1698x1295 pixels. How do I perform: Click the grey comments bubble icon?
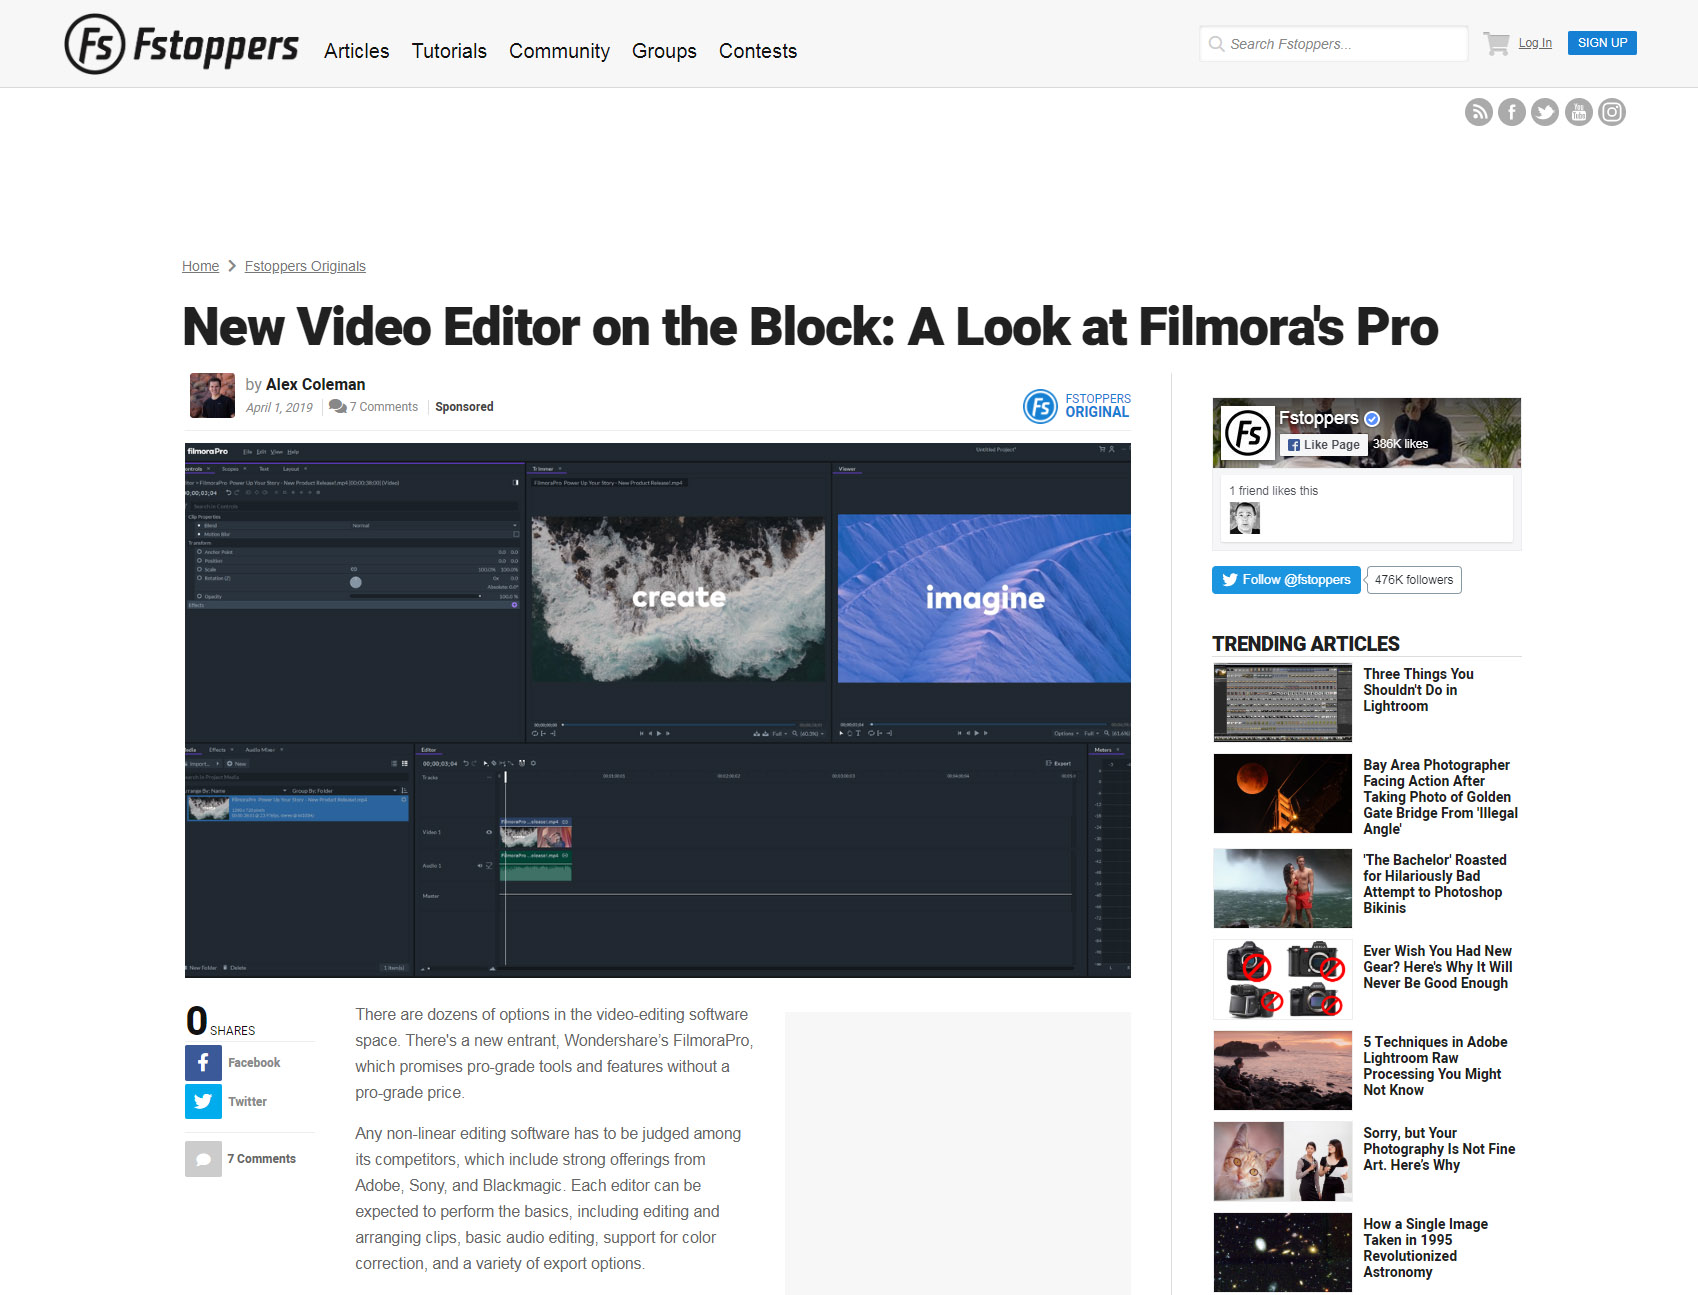[203, 1159]
